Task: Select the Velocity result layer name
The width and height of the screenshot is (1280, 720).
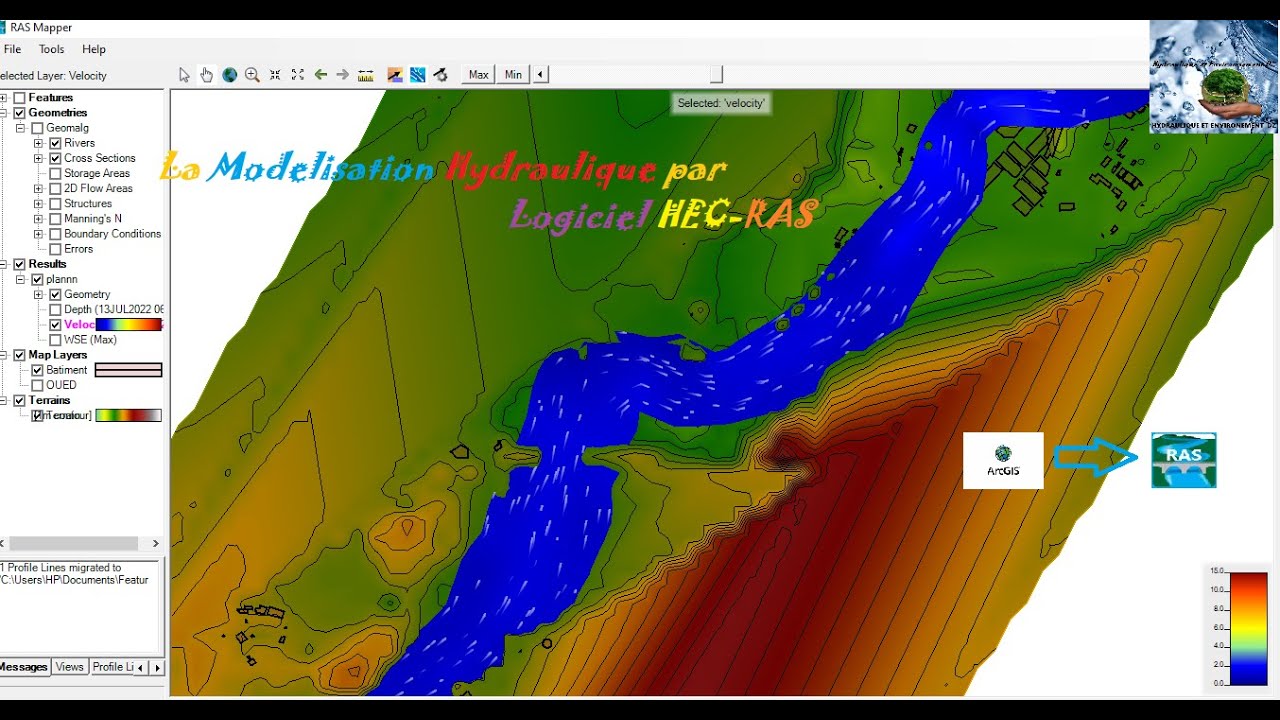Action: [79, 325]
